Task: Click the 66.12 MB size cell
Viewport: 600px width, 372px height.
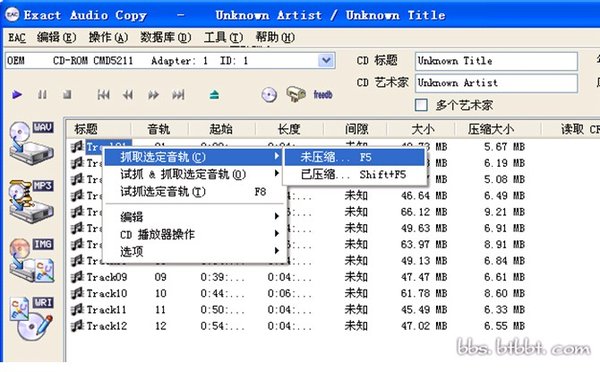Action: click(x=424, y=212)
